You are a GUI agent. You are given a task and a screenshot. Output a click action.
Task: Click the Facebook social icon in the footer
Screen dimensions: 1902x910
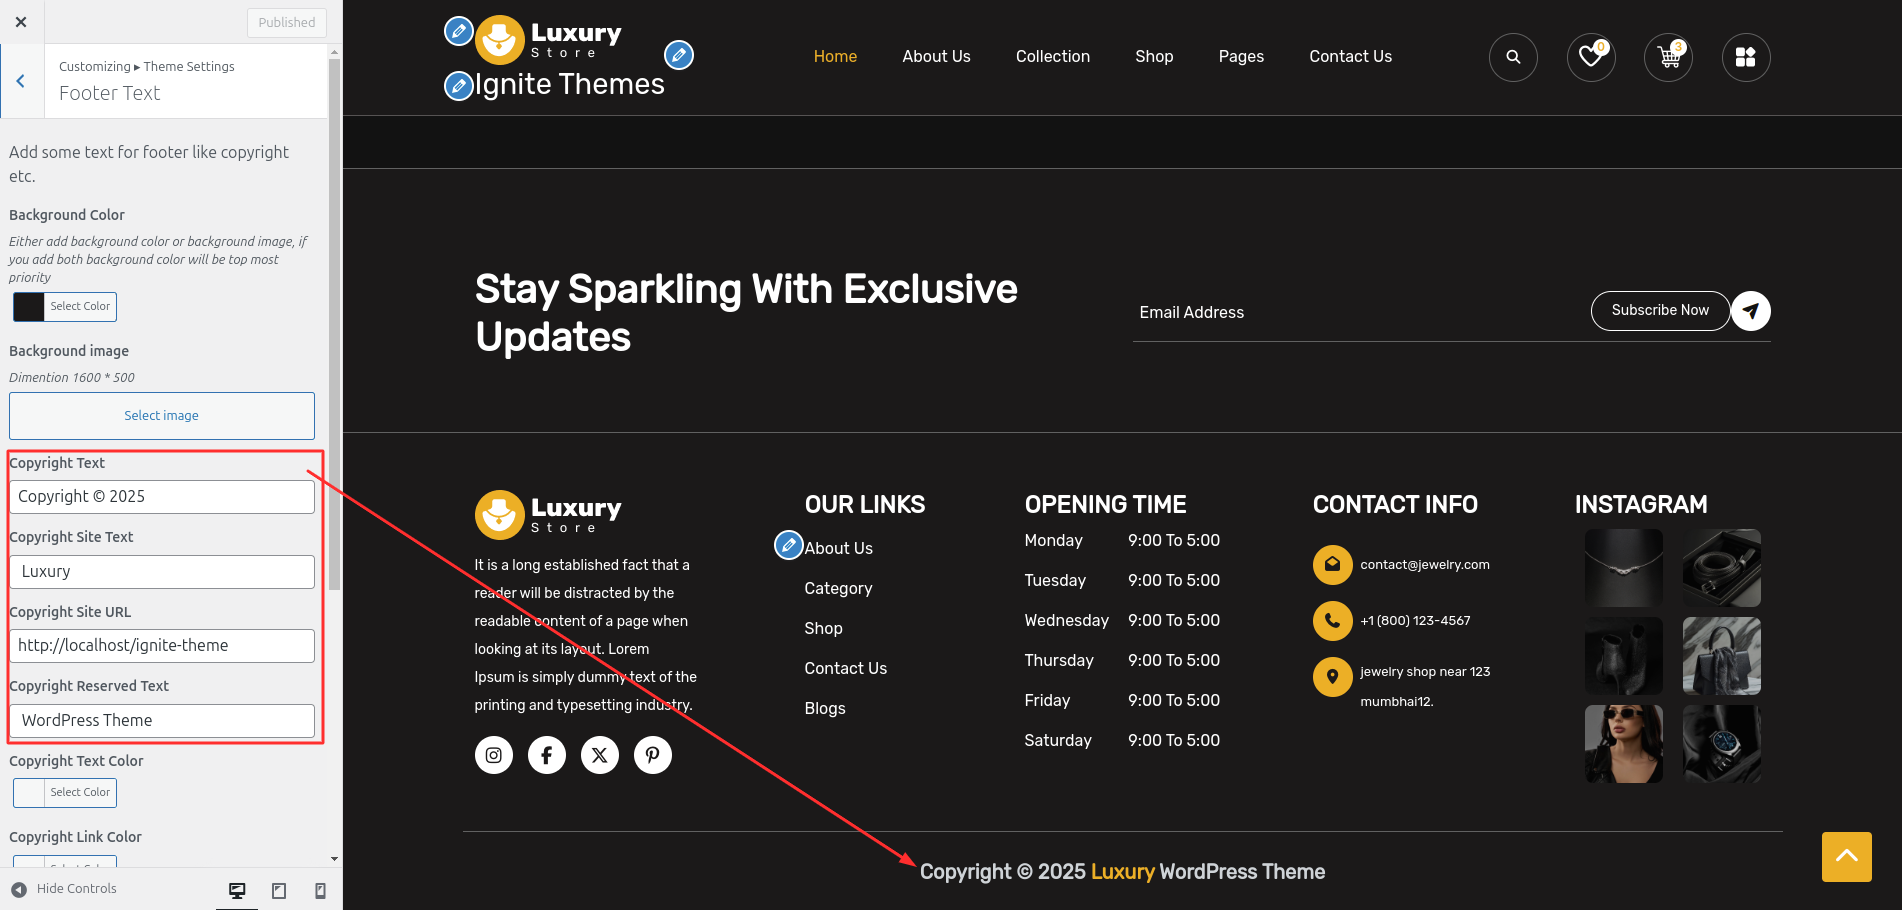click(x=546, y=755)
